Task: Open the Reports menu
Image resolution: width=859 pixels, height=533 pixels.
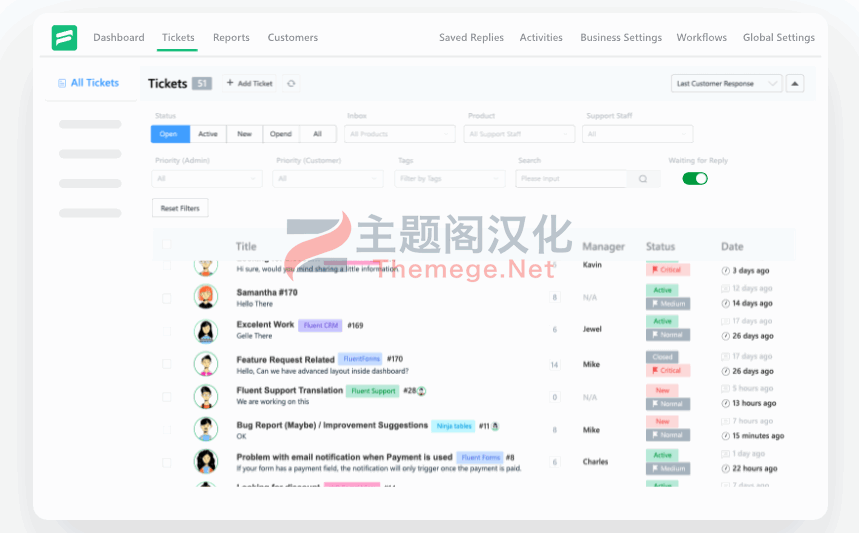Action: (231, 38)
